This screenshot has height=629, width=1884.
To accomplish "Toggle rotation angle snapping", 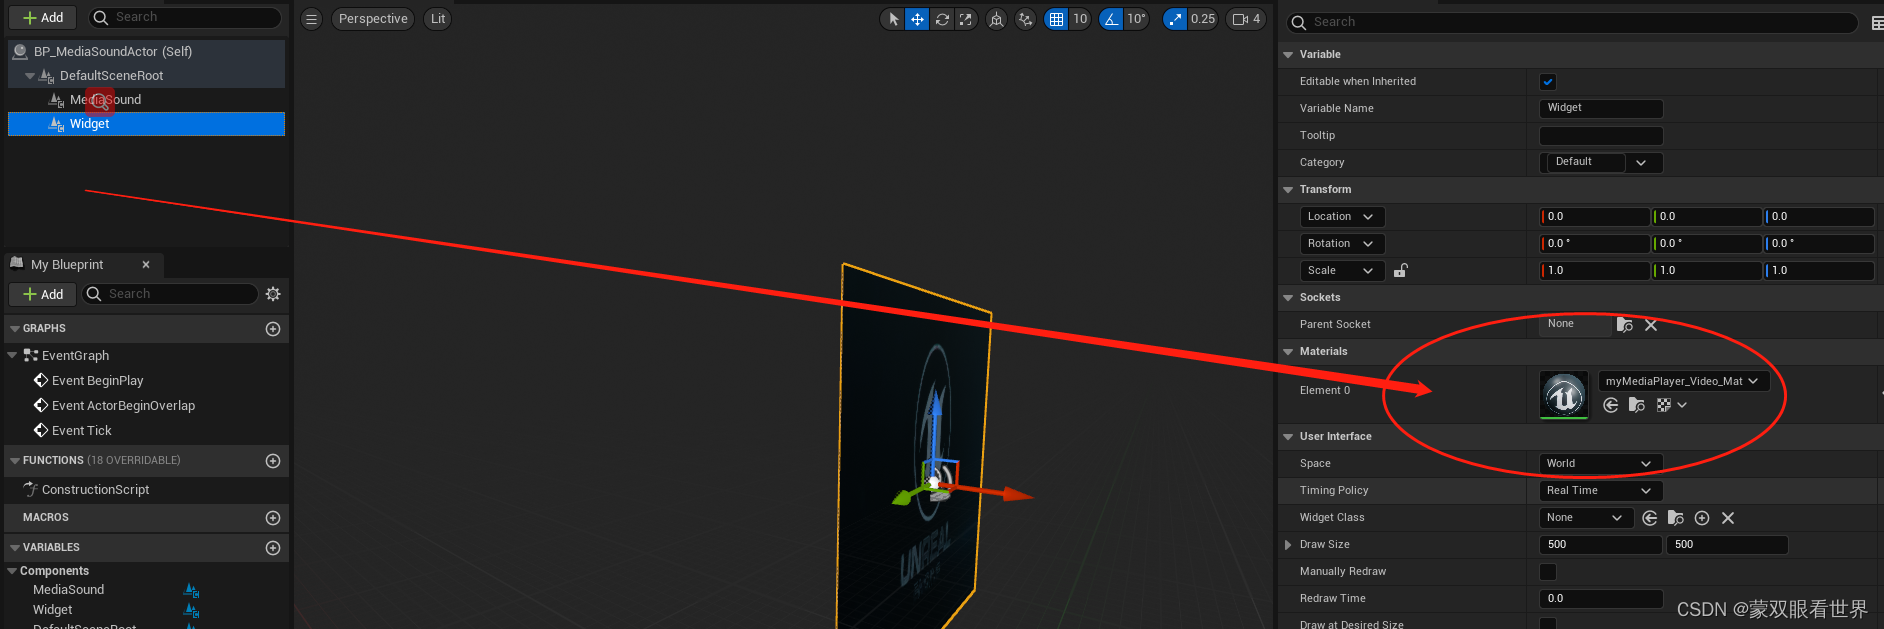I will point(1111,19).
